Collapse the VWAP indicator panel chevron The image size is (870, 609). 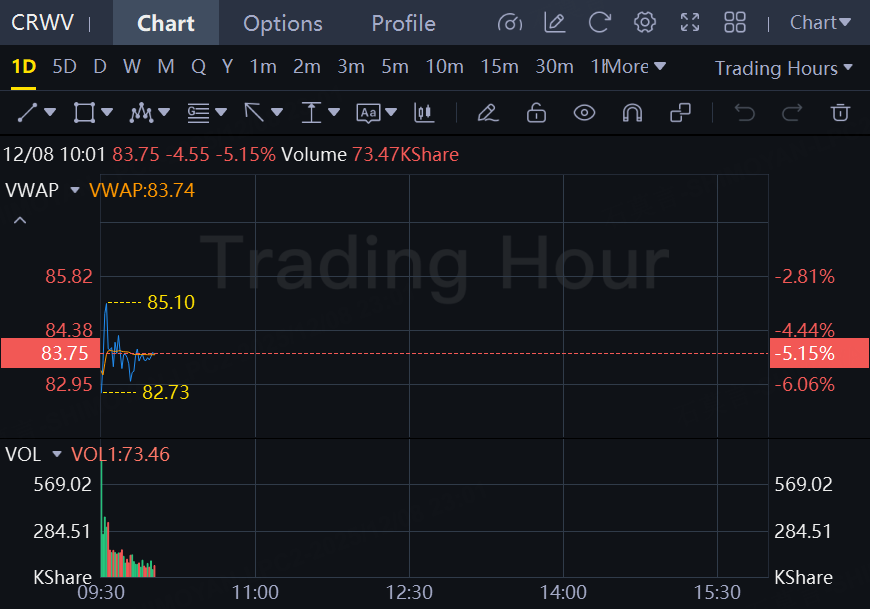(x=20, y=220)
